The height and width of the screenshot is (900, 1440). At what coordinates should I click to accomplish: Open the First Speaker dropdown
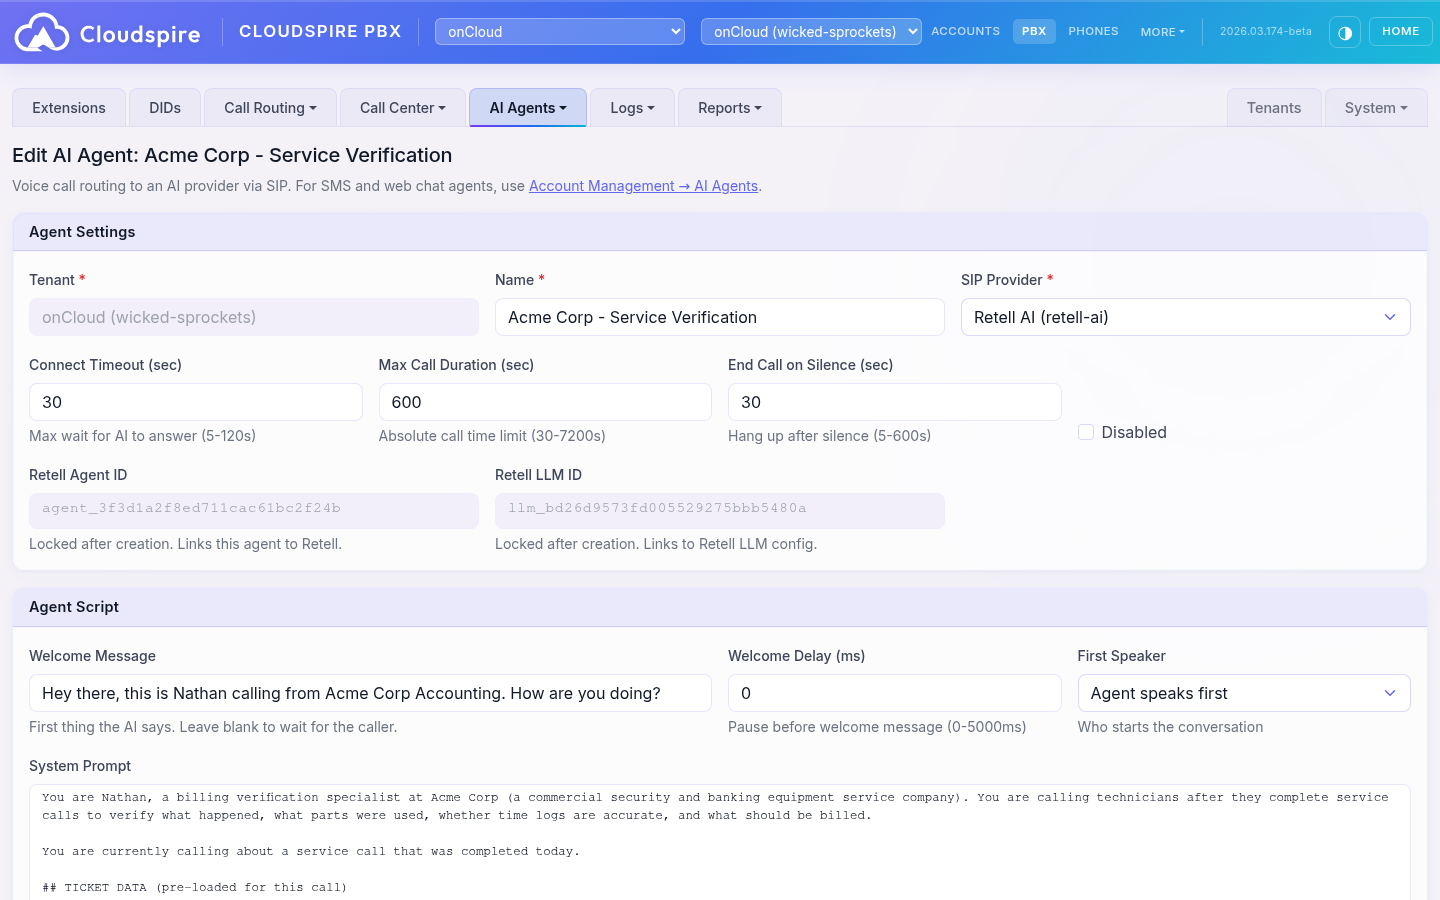point(1243,692)
